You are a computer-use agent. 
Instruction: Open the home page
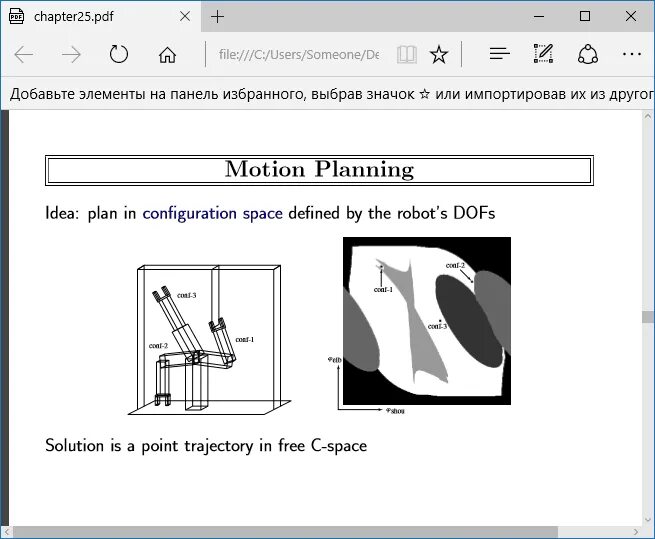click(x=167, y=54)
